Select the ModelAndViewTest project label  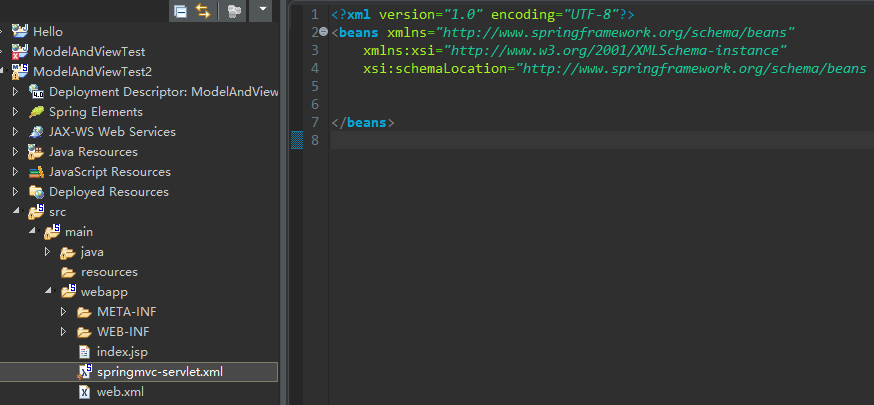(89, 52)
